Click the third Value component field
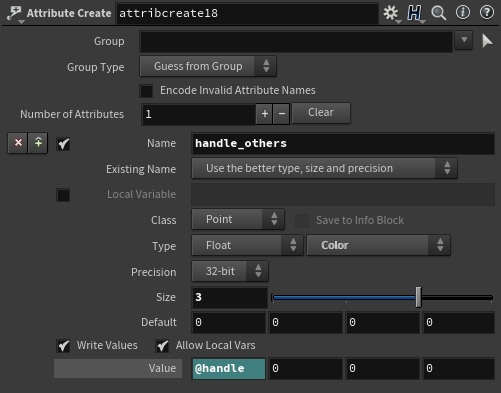Screen dimensions: 501x393 383,369
